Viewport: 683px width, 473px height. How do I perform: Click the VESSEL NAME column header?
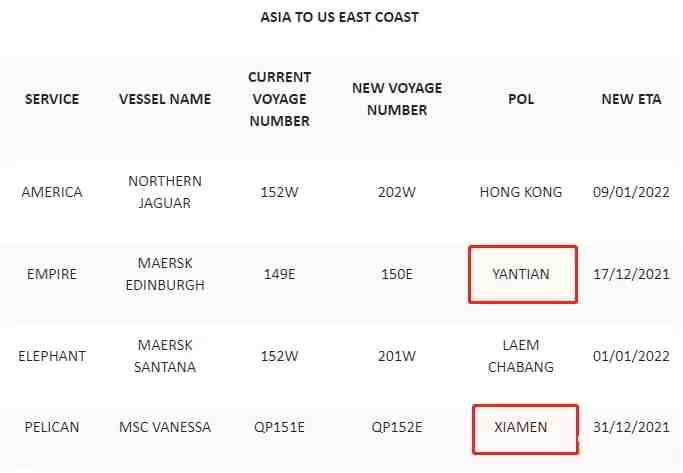[165, 99]
